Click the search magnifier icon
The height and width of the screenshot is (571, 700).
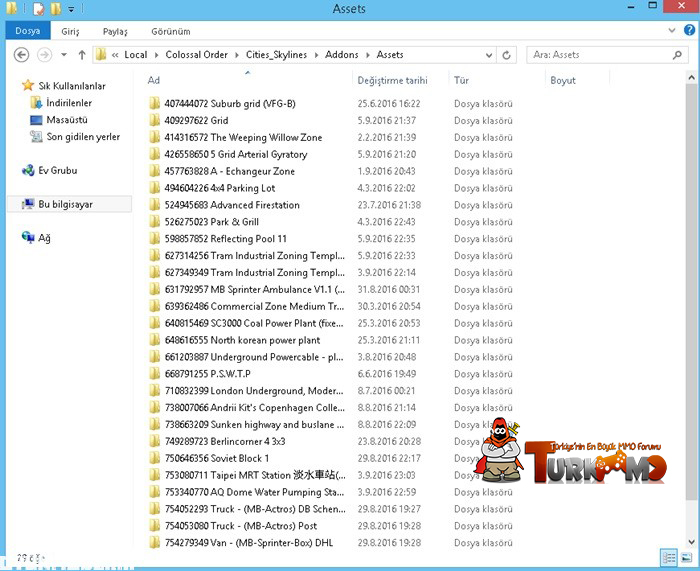click(x=677, y=55)
